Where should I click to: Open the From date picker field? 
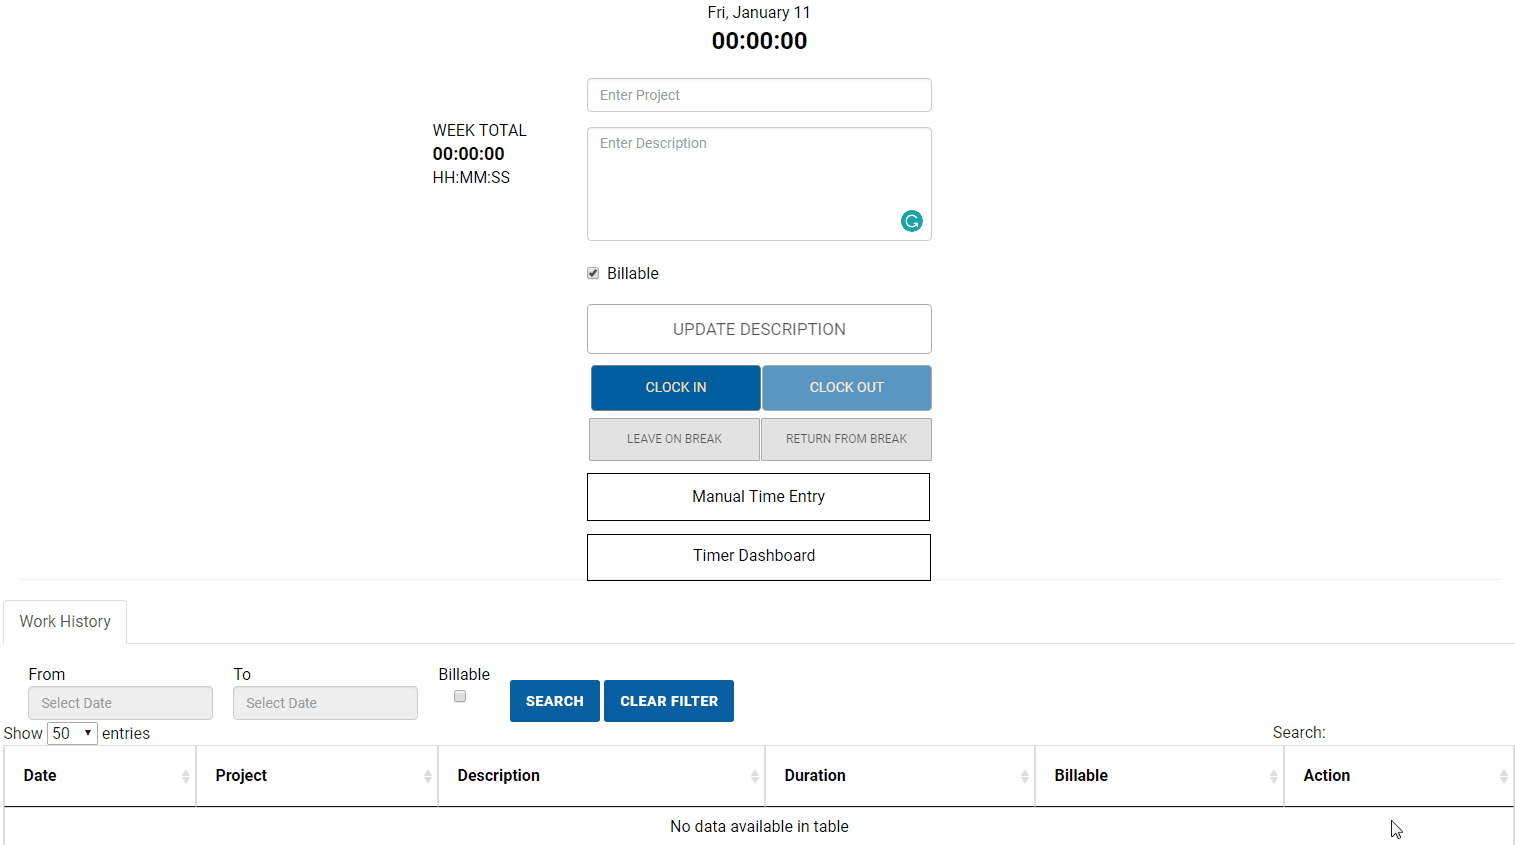click(x=120, y=703)
